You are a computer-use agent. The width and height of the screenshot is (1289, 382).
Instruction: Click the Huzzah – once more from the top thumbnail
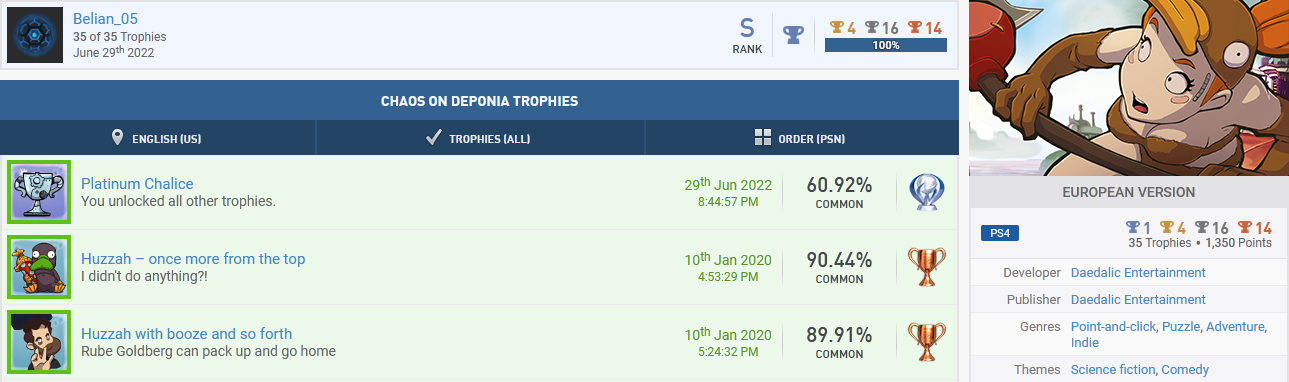pos(39,267)
